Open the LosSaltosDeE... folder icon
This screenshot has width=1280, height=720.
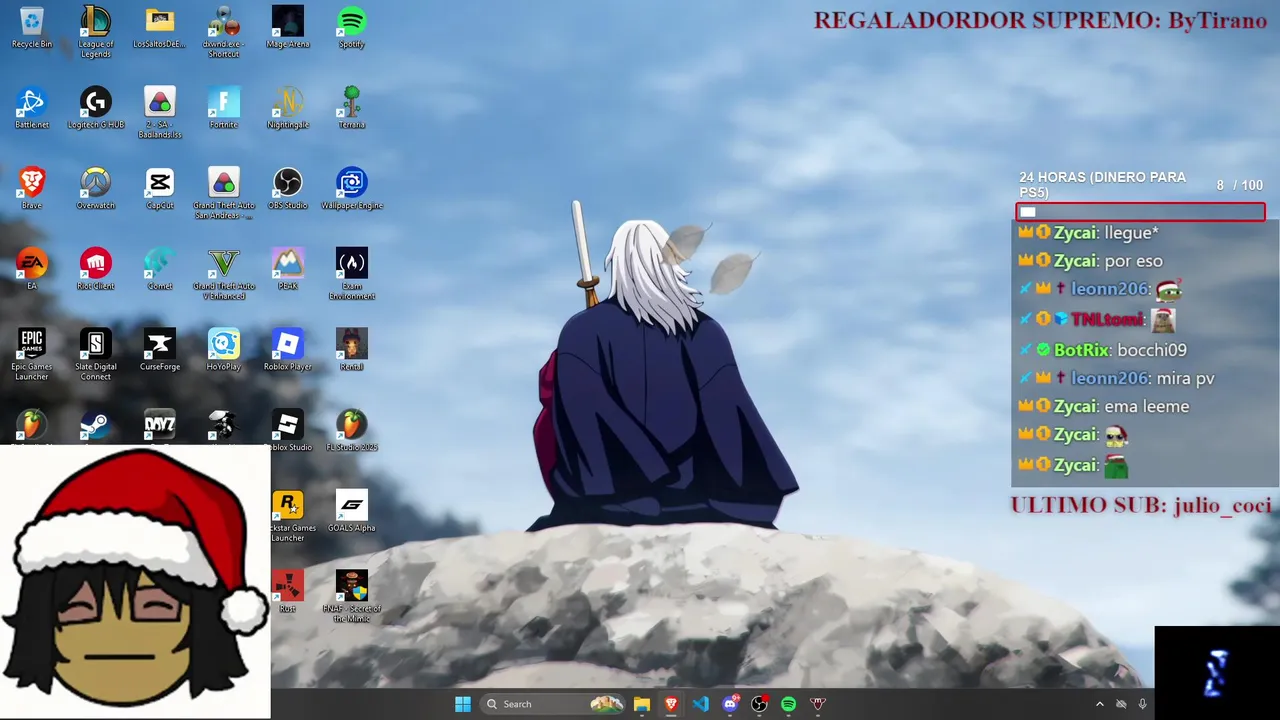[x=160, y=28]
